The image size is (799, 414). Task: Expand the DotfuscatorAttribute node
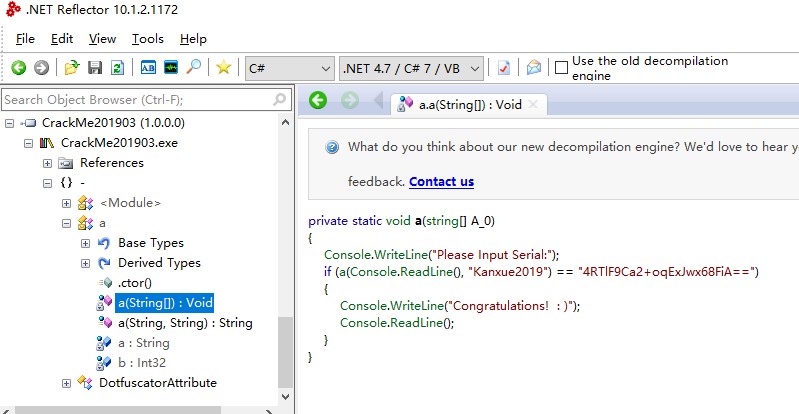[66, 383]
